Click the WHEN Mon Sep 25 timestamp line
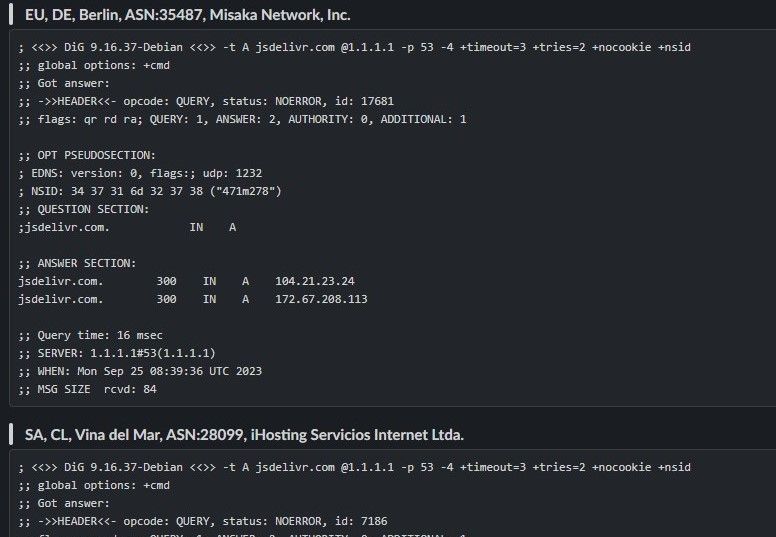 point(140,371)
